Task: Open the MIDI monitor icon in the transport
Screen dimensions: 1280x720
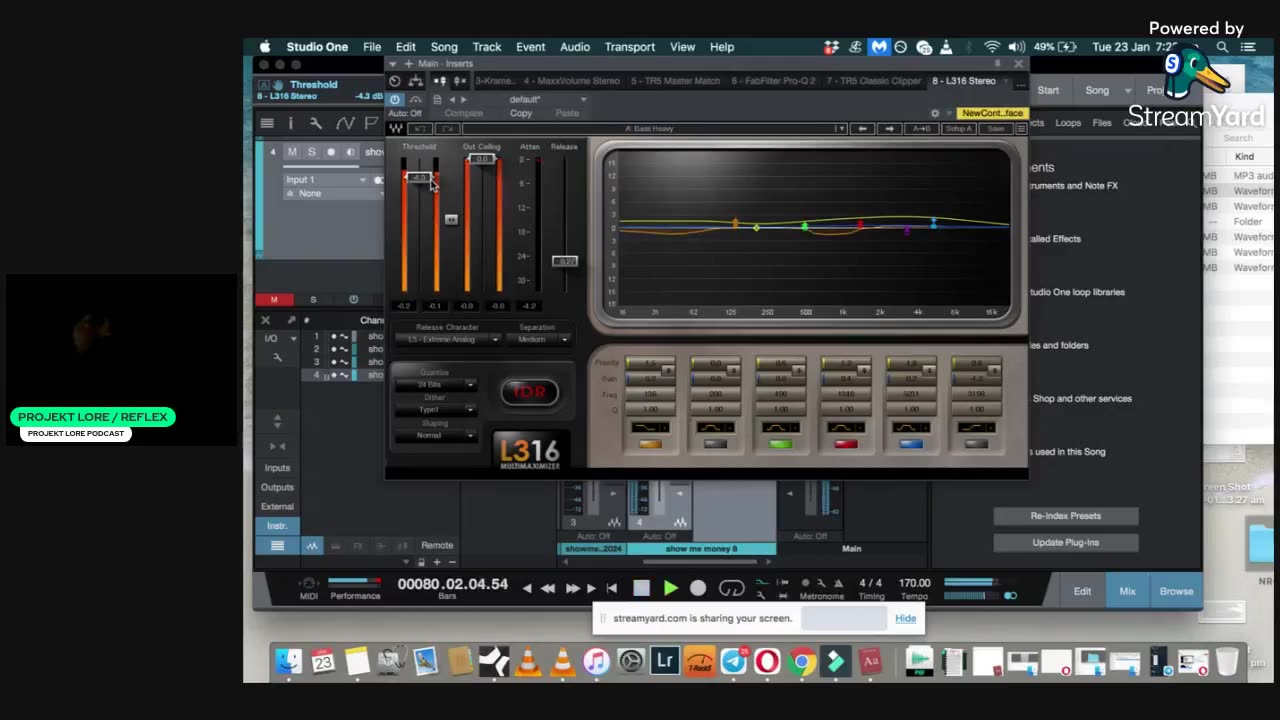Action: tap(309, 583)
